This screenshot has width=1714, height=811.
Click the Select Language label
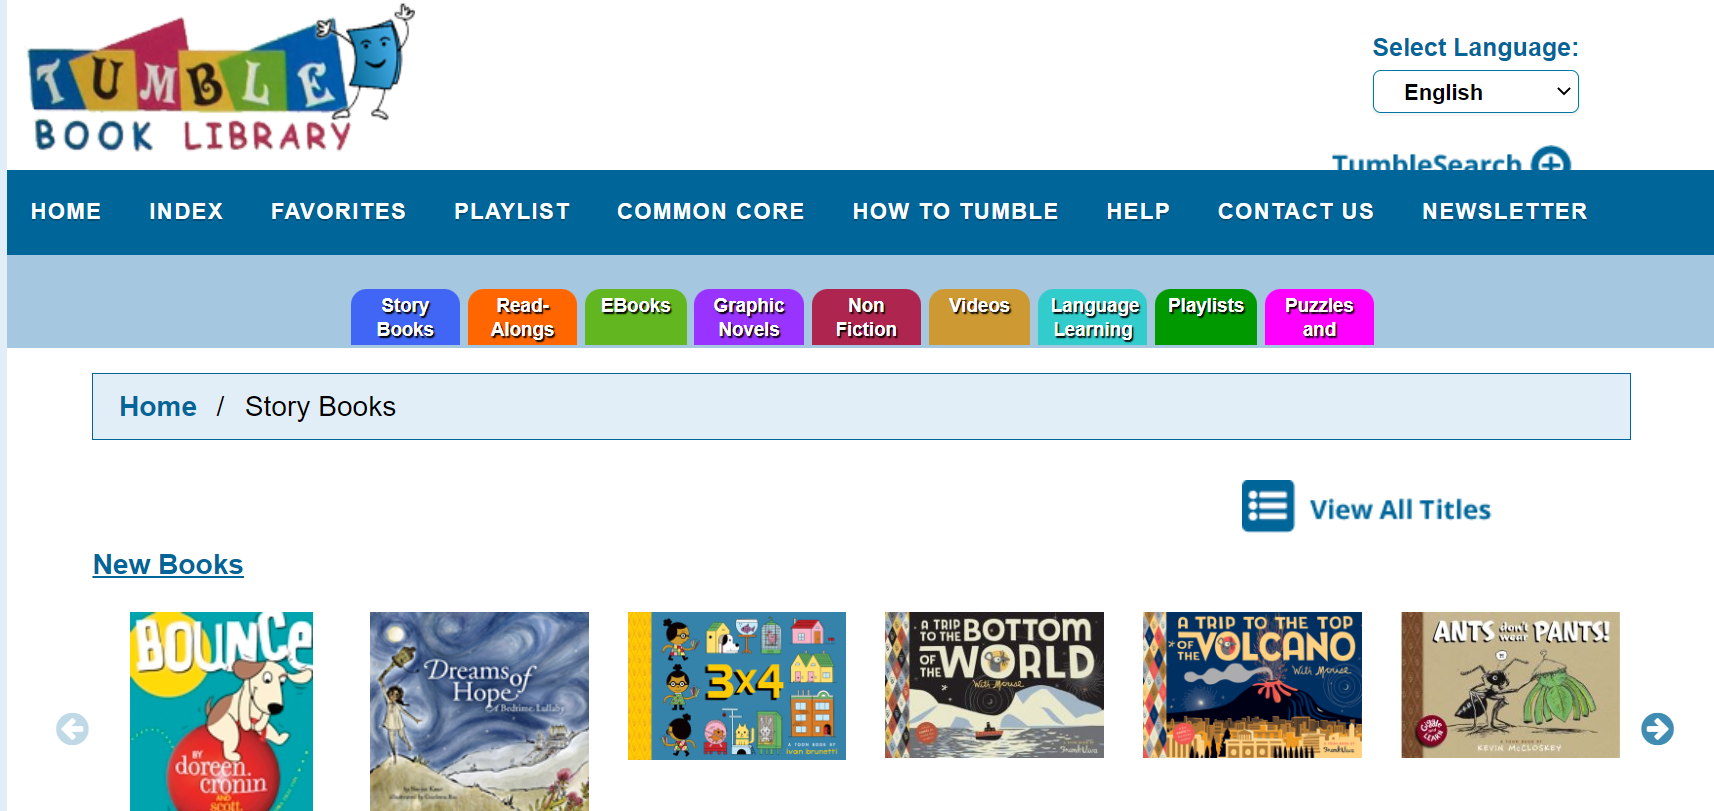(x=1475, y=47)
